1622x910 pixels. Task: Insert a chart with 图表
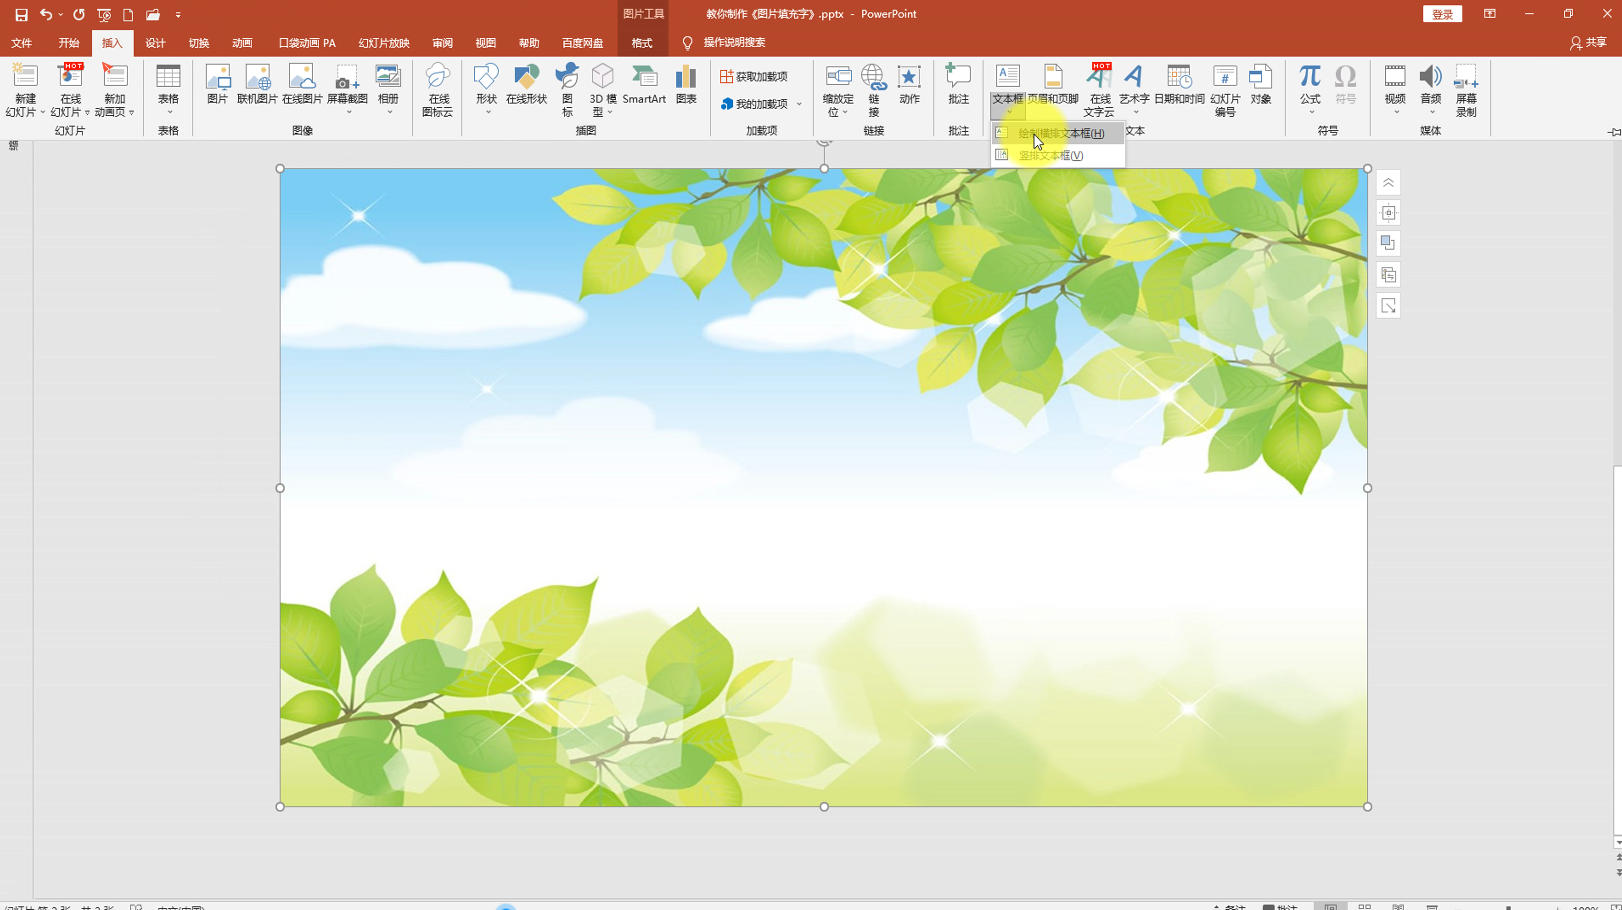686,84
